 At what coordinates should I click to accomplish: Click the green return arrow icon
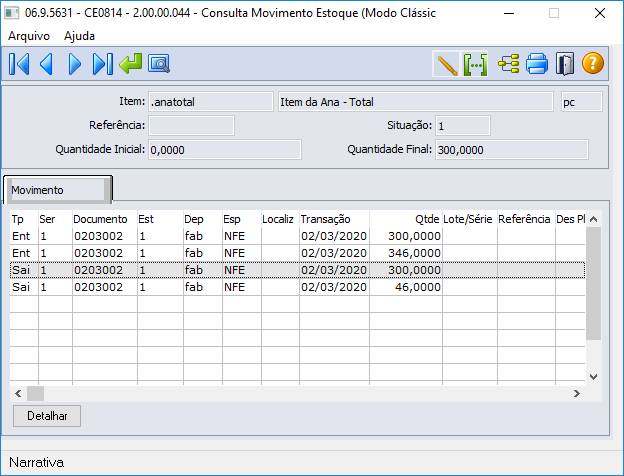click(131, 64)
